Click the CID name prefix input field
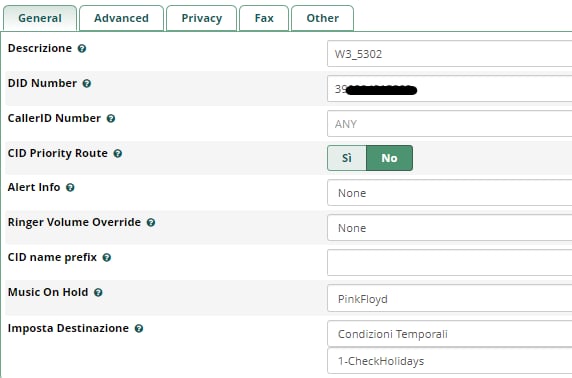 coord(449,263)
